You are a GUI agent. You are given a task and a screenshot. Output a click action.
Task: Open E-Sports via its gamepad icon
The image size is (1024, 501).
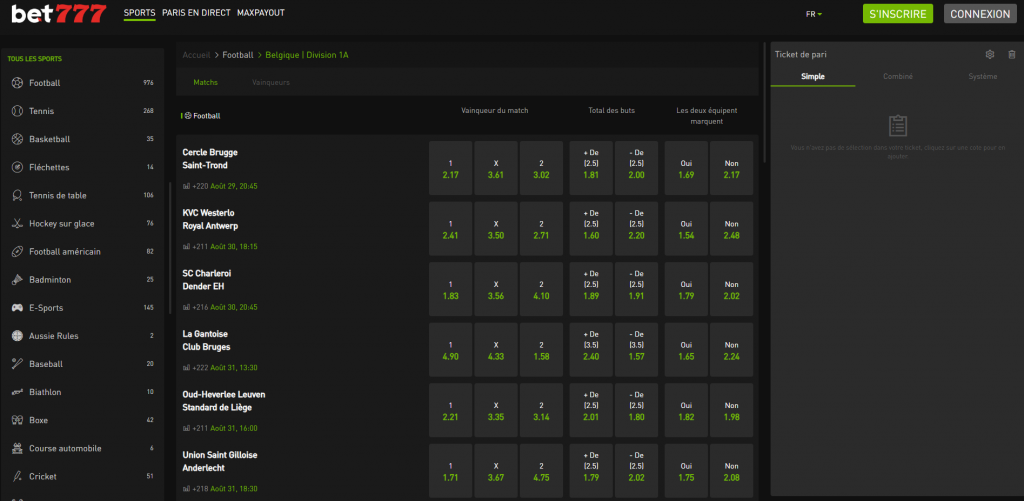point(17,308)
